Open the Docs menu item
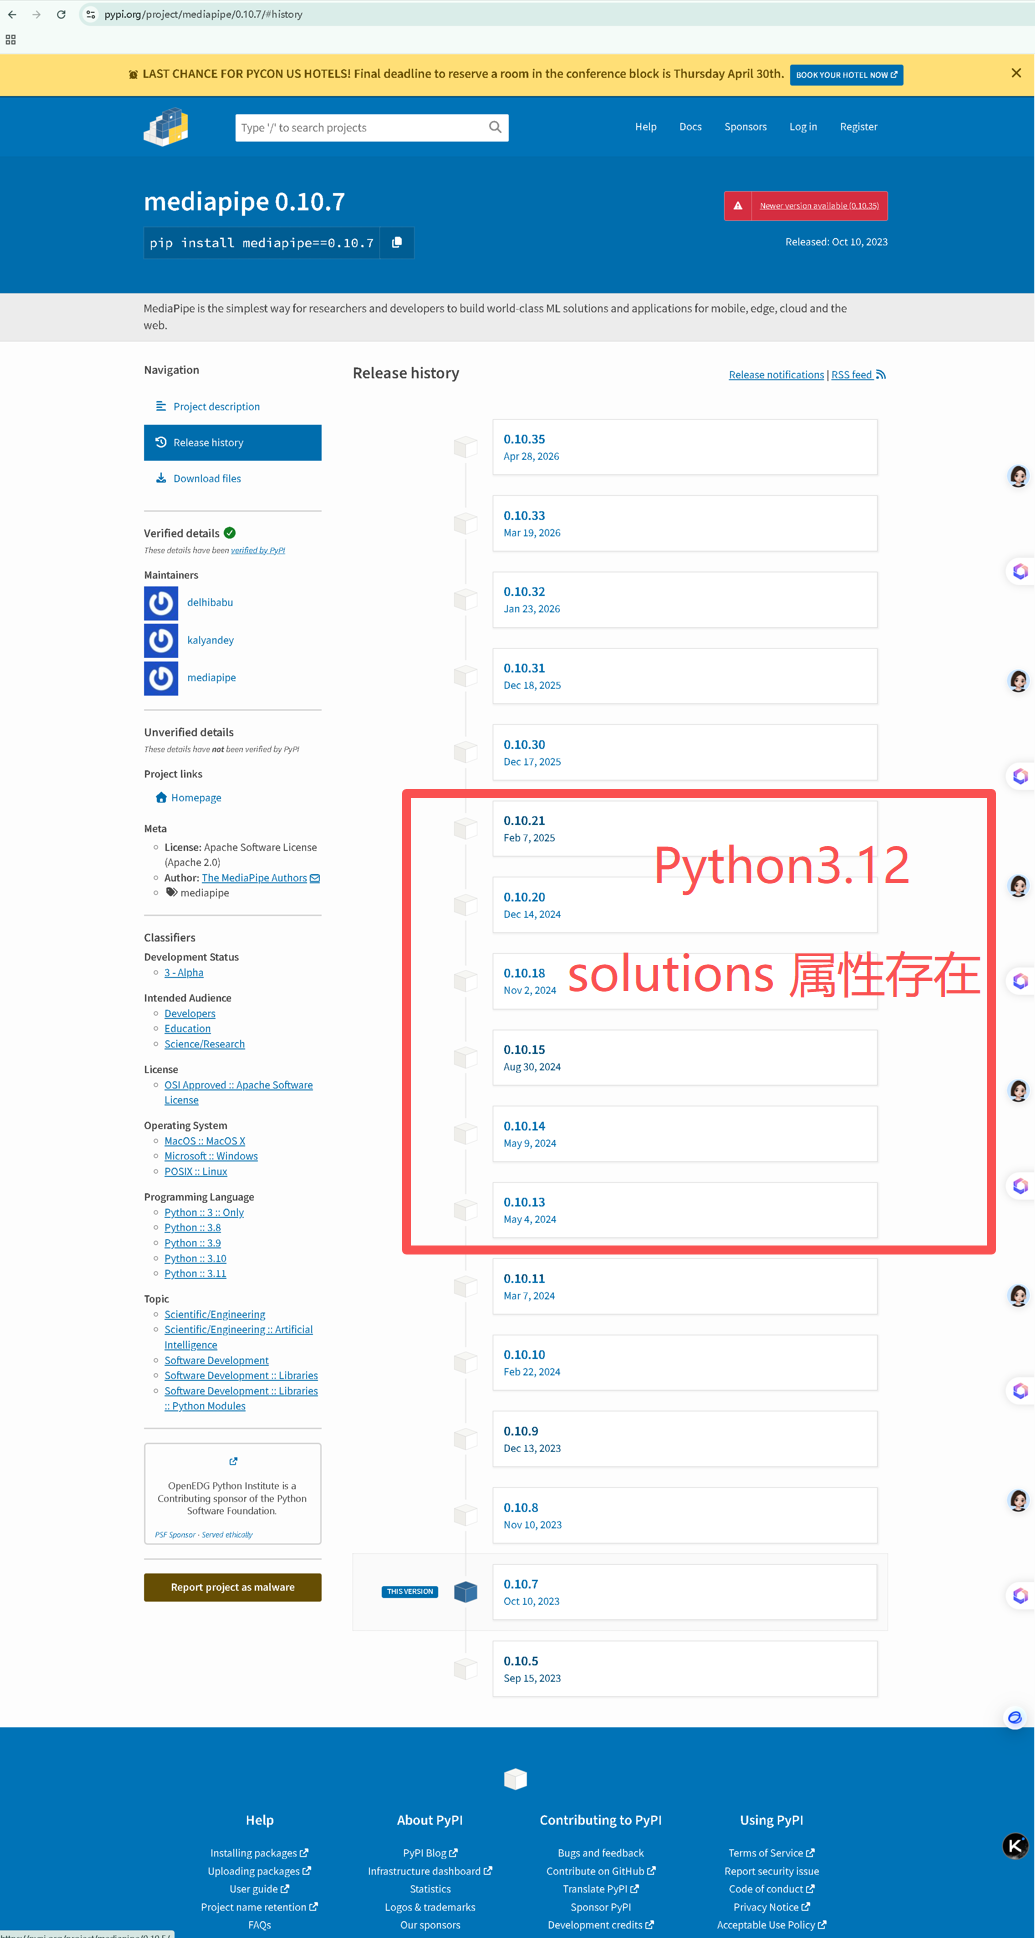Viewport: 1035px width, 1938px height. tap(690, 127)
